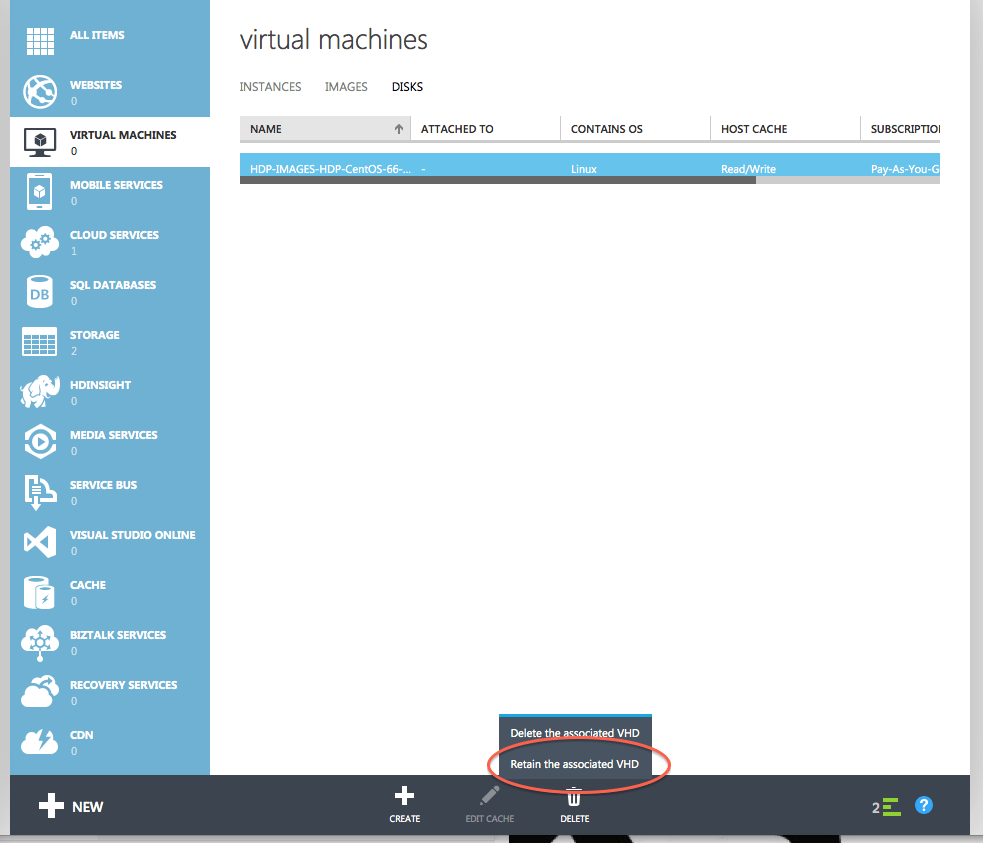Select the HDP-IMAGES-HDP-CentOS disk row

point(330,168)
